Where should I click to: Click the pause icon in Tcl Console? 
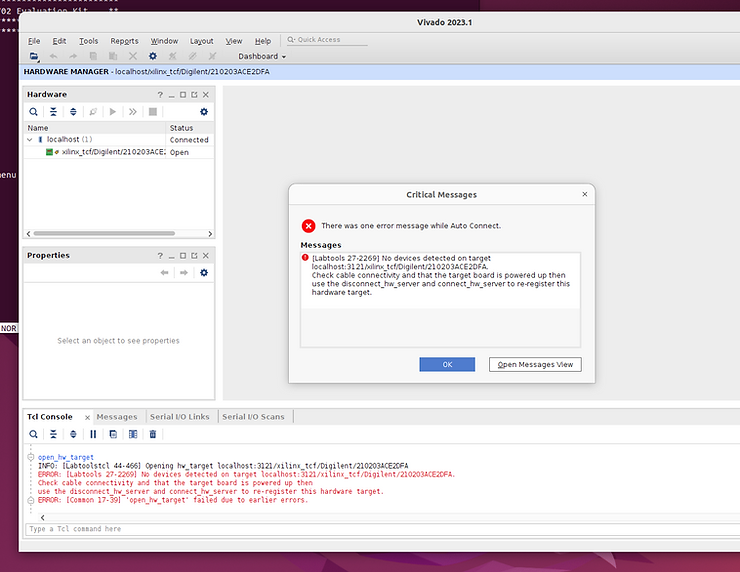[93, 434]
